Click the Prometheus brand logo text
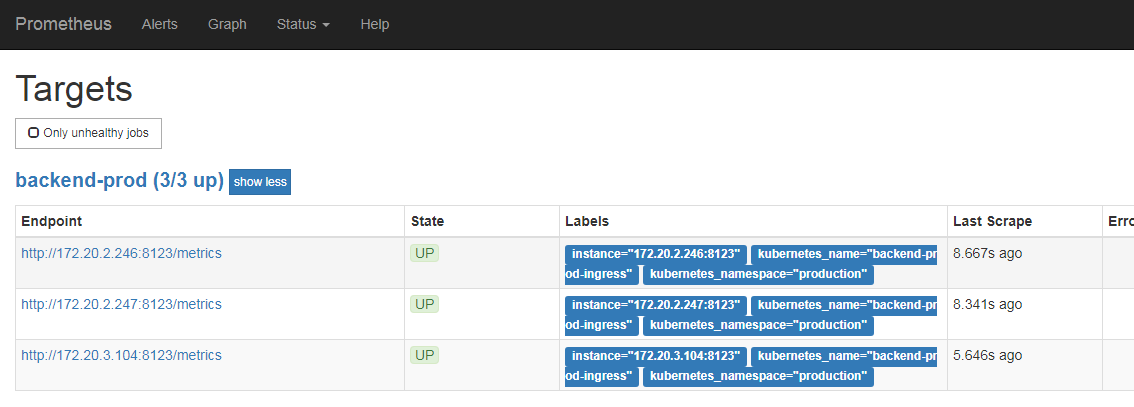This screenshot has height=407, width=1134. click(63, 24)
